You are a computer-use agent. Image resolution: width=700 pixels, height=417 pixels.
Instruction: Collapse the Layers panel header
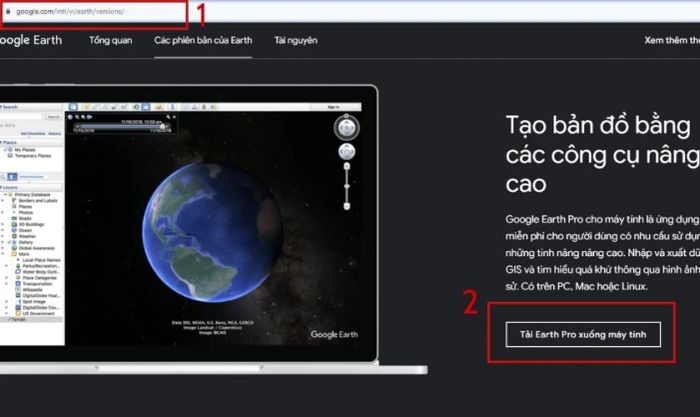[x=31, y=188]
